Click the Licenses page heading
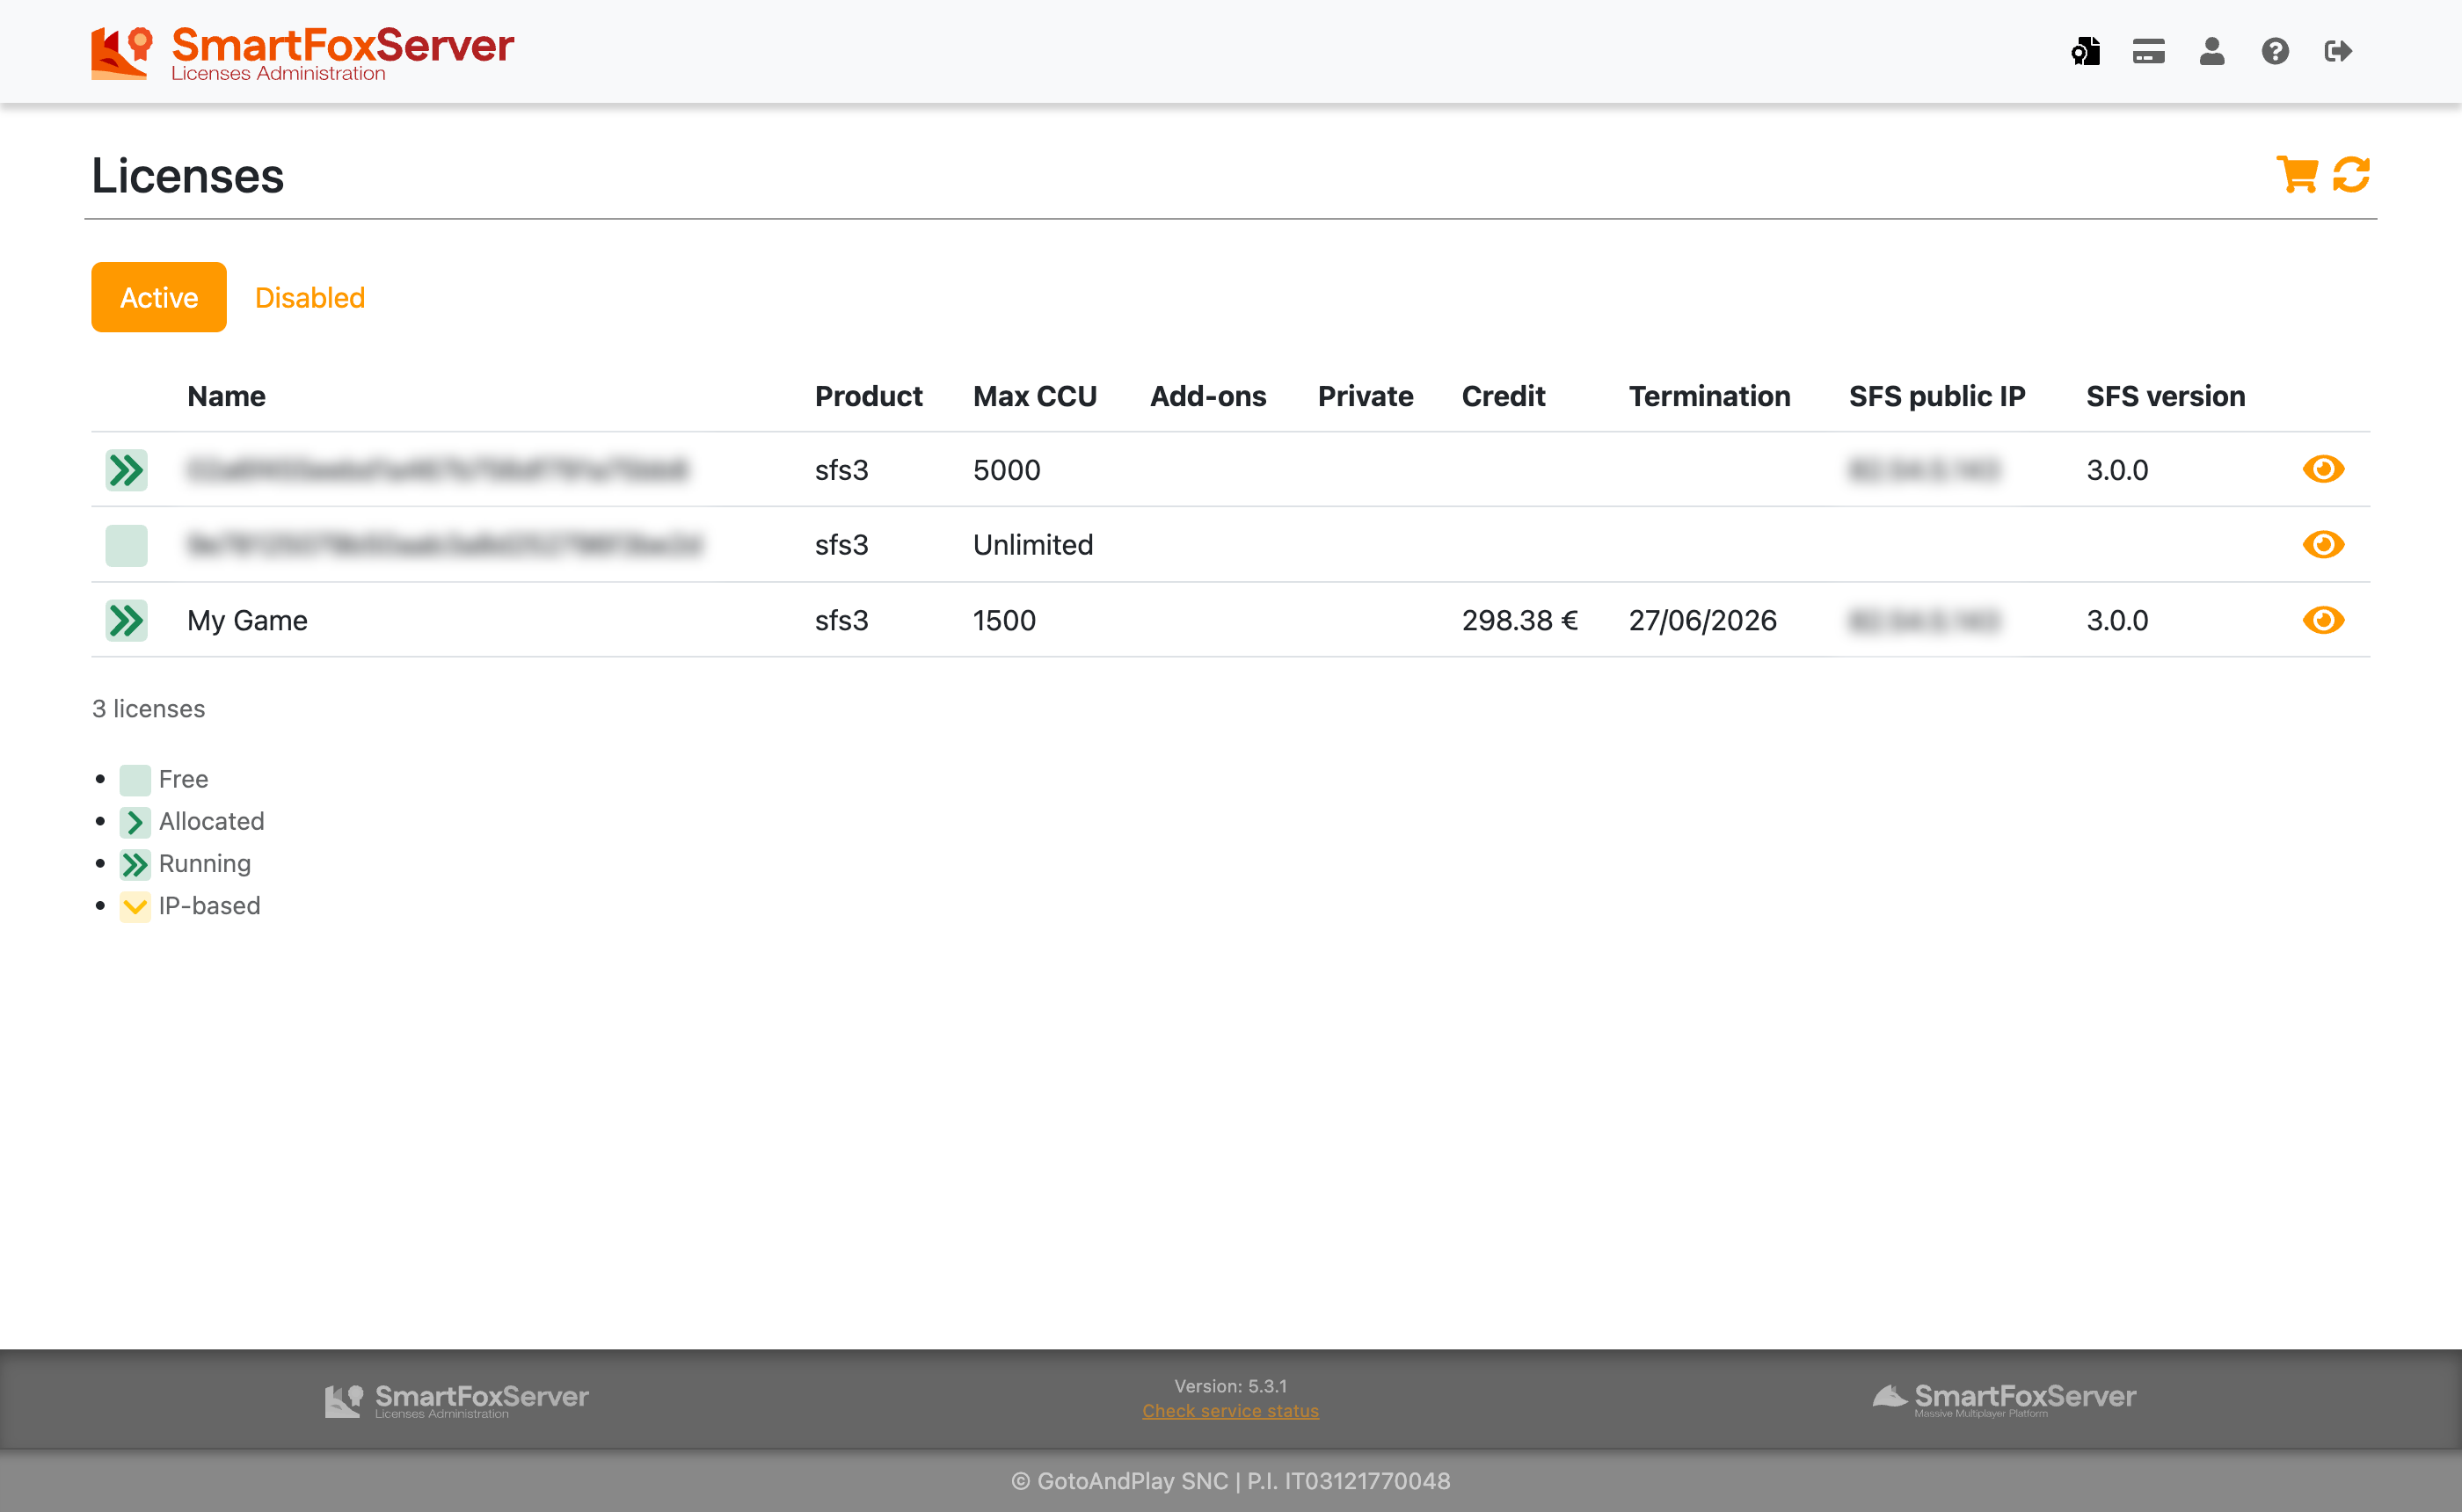 188,176
